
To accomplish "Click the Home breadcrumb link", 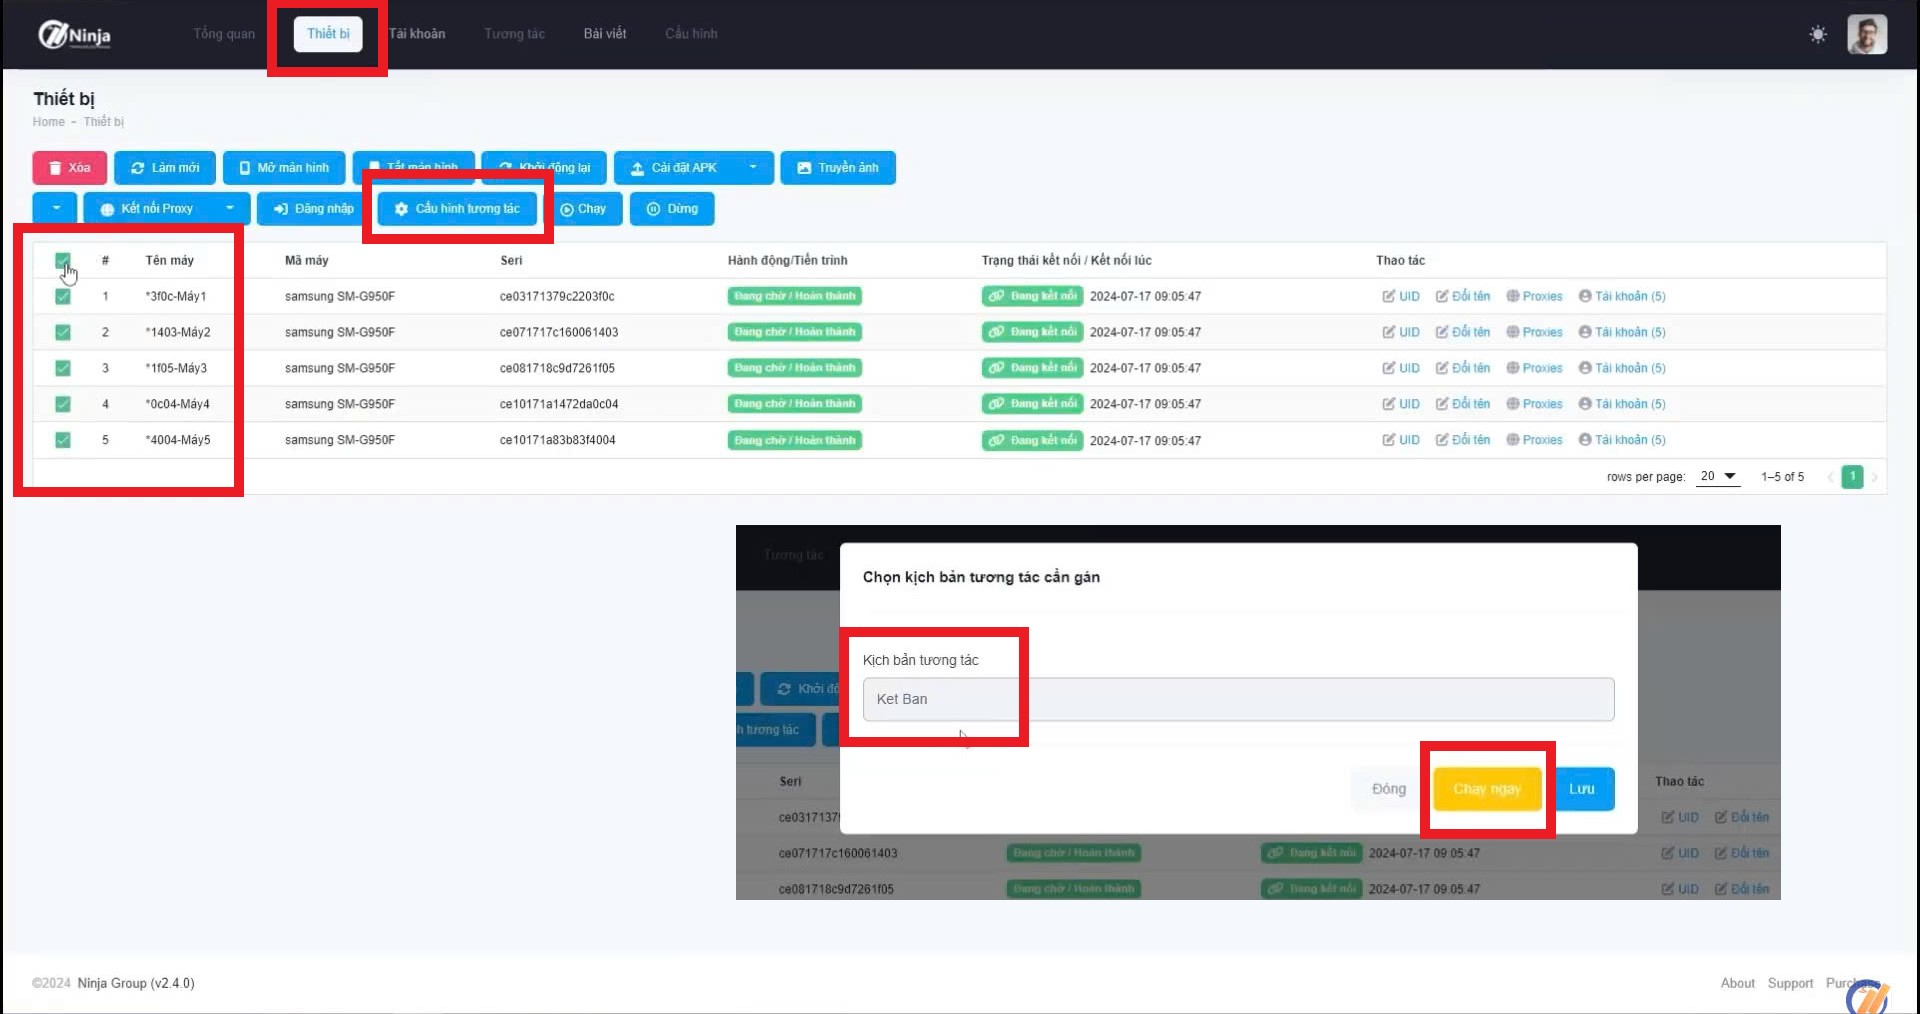I will click(48, 122).
